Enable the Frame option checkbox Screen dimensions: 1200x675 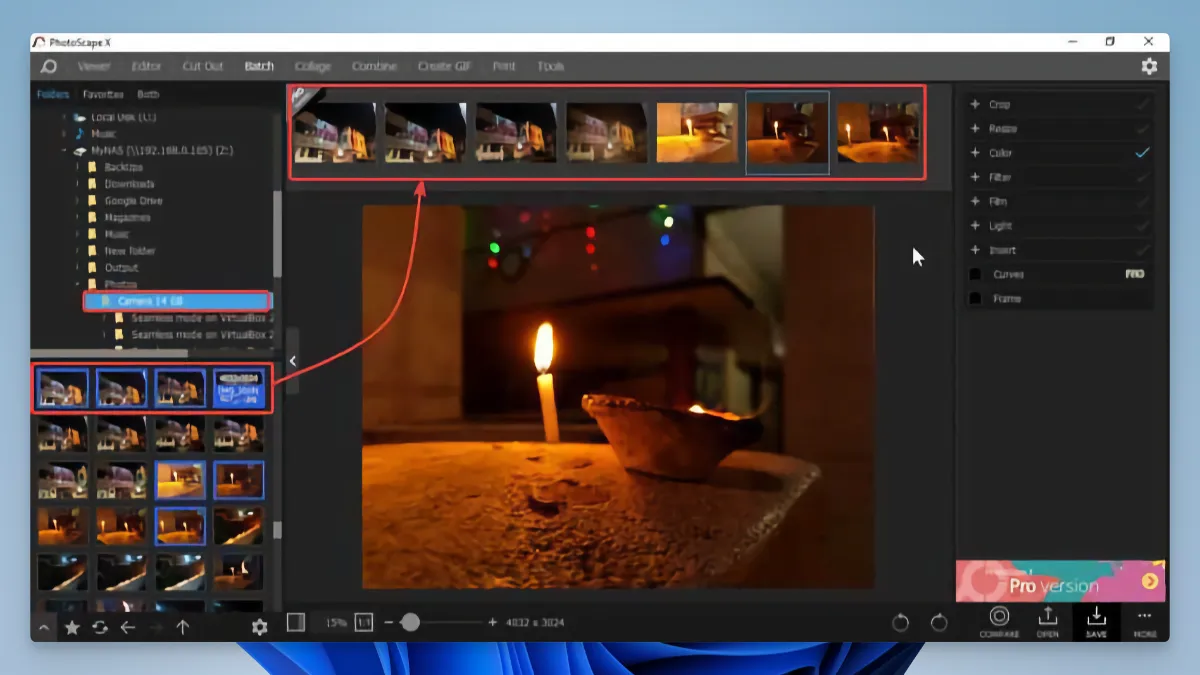click(x=973, y=298)
